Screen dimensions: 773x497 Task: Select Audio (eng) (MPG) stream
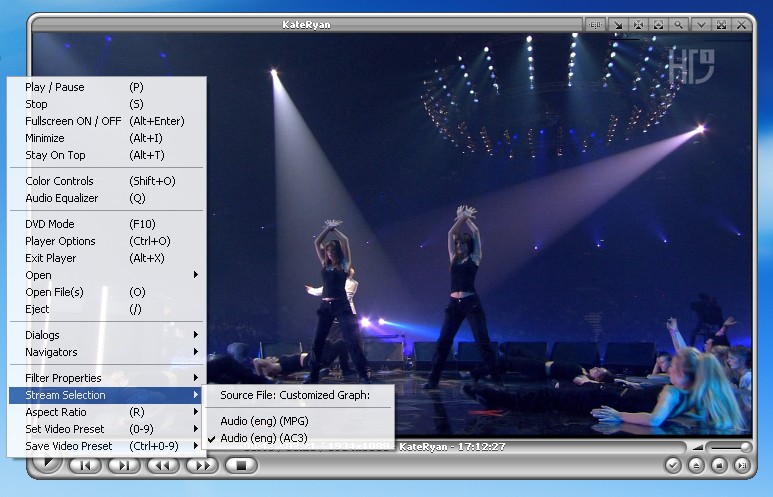coord(300,421)
